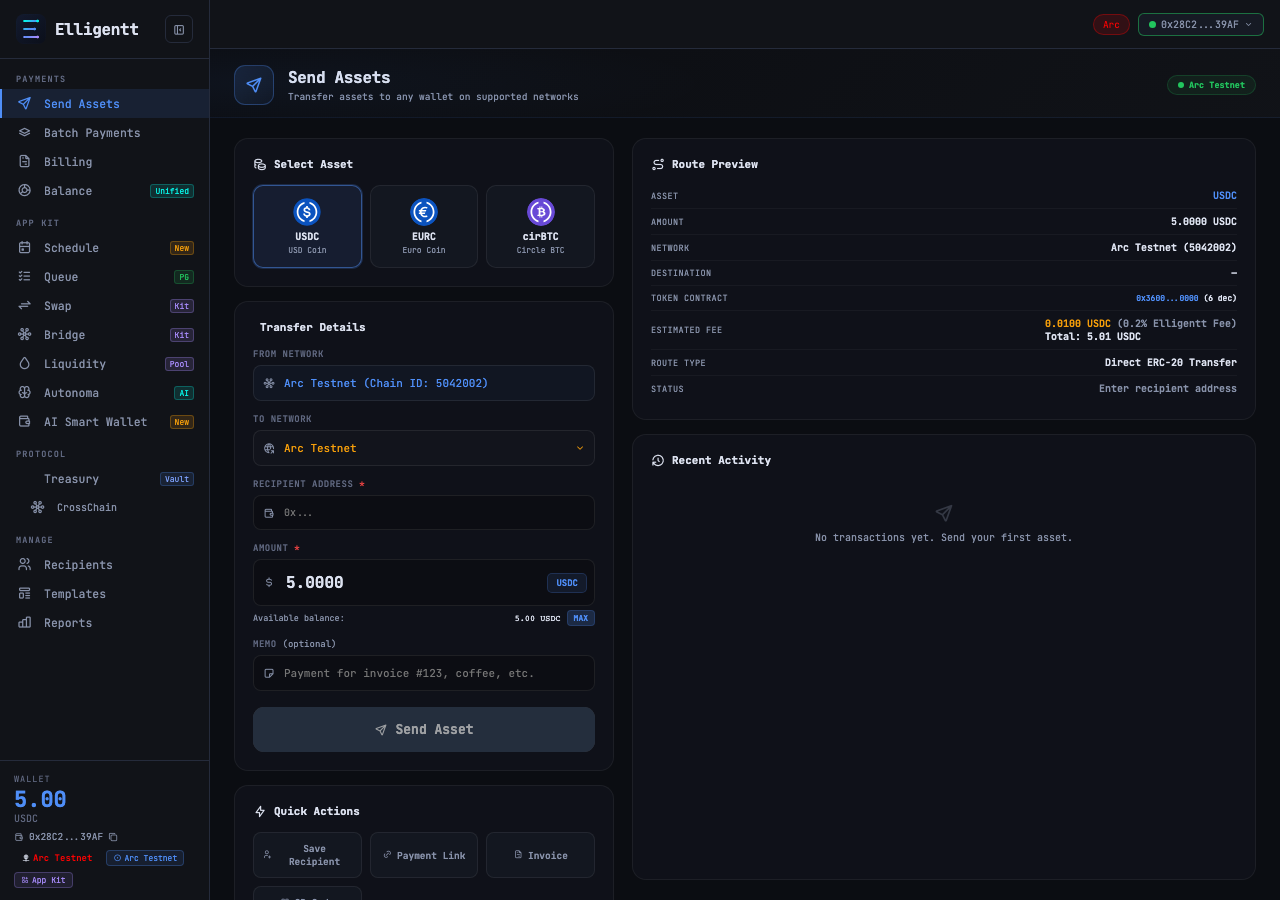Click the coins icon next to Select Asset
Image resolution: width=1280 pixels, height=900 pixels.
(260, 164)
